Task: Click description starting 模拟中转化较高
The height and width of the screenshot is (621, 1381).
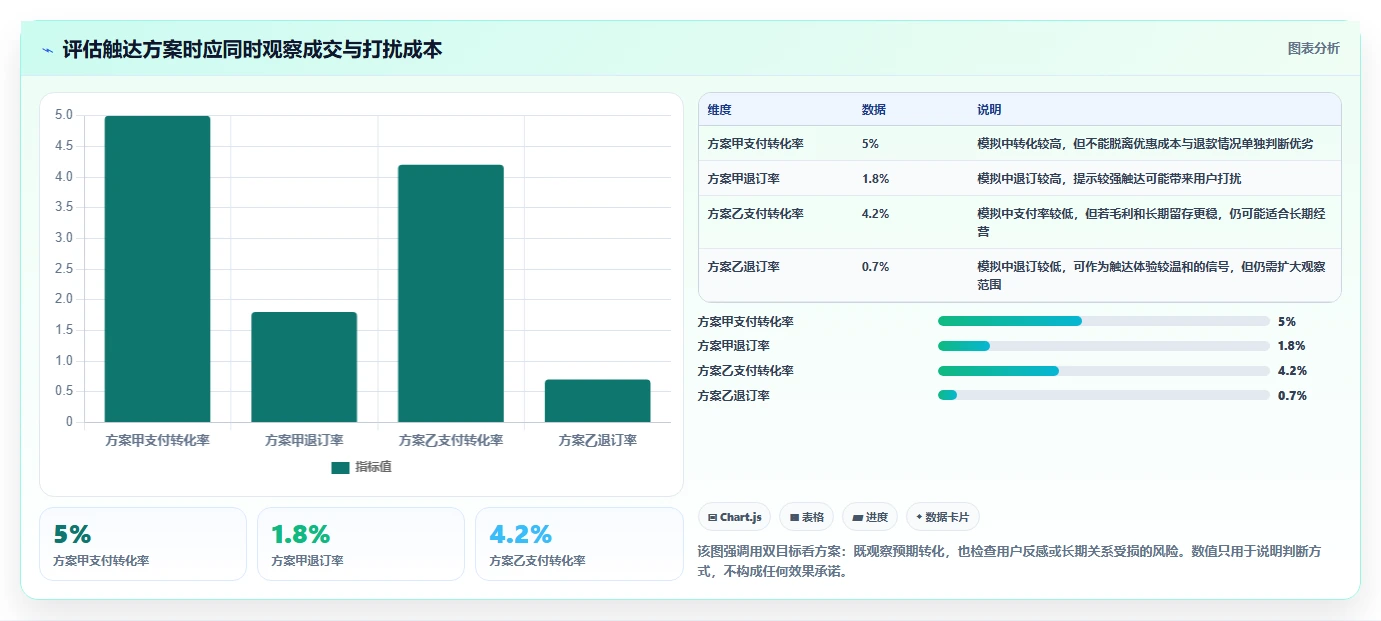Action: (1145, 144)
